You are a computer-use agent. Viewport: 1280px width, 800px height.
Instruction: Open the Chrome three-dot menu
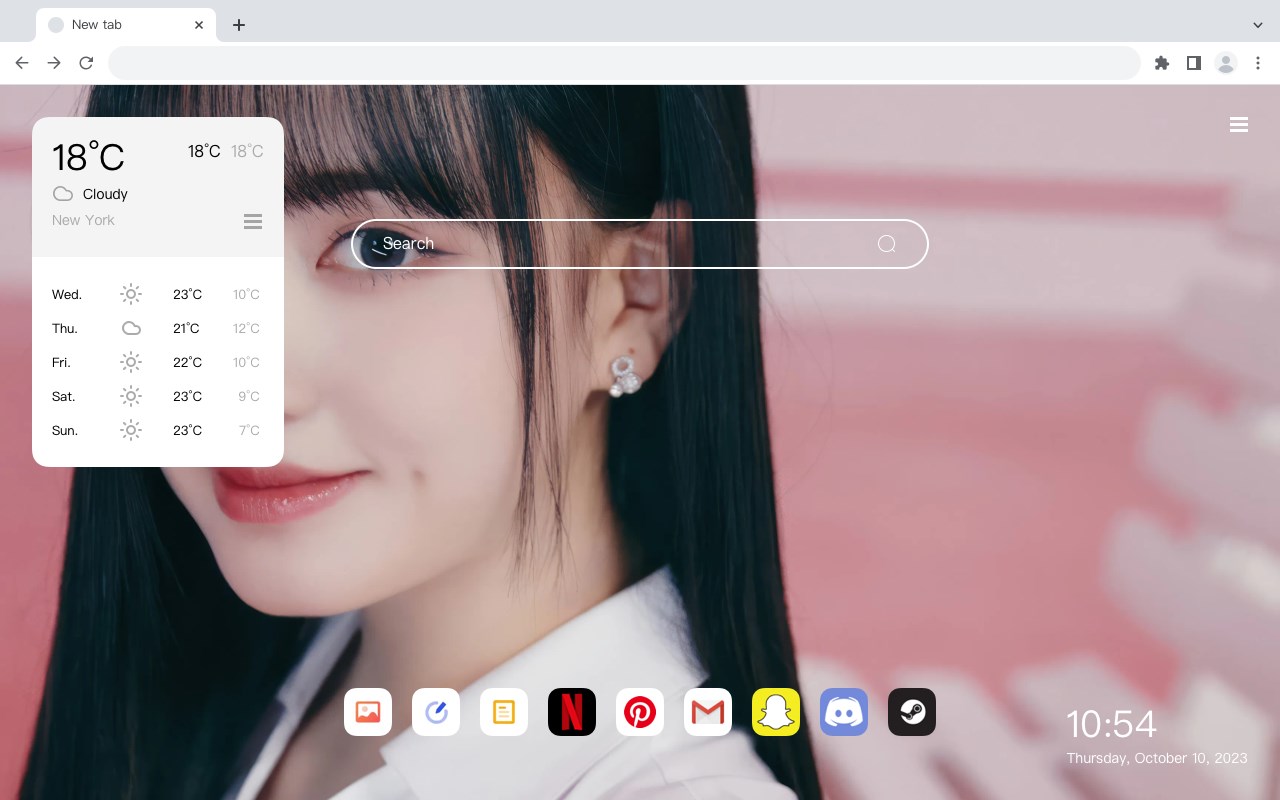1258,63
